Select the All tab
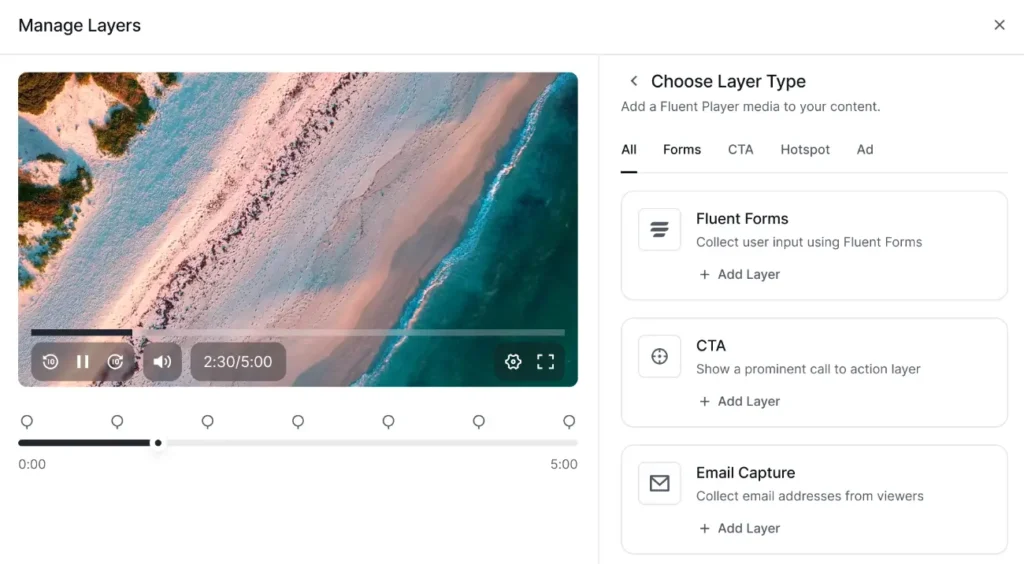Viewport: 1024px width, 564px height. (x=629, y=149)
